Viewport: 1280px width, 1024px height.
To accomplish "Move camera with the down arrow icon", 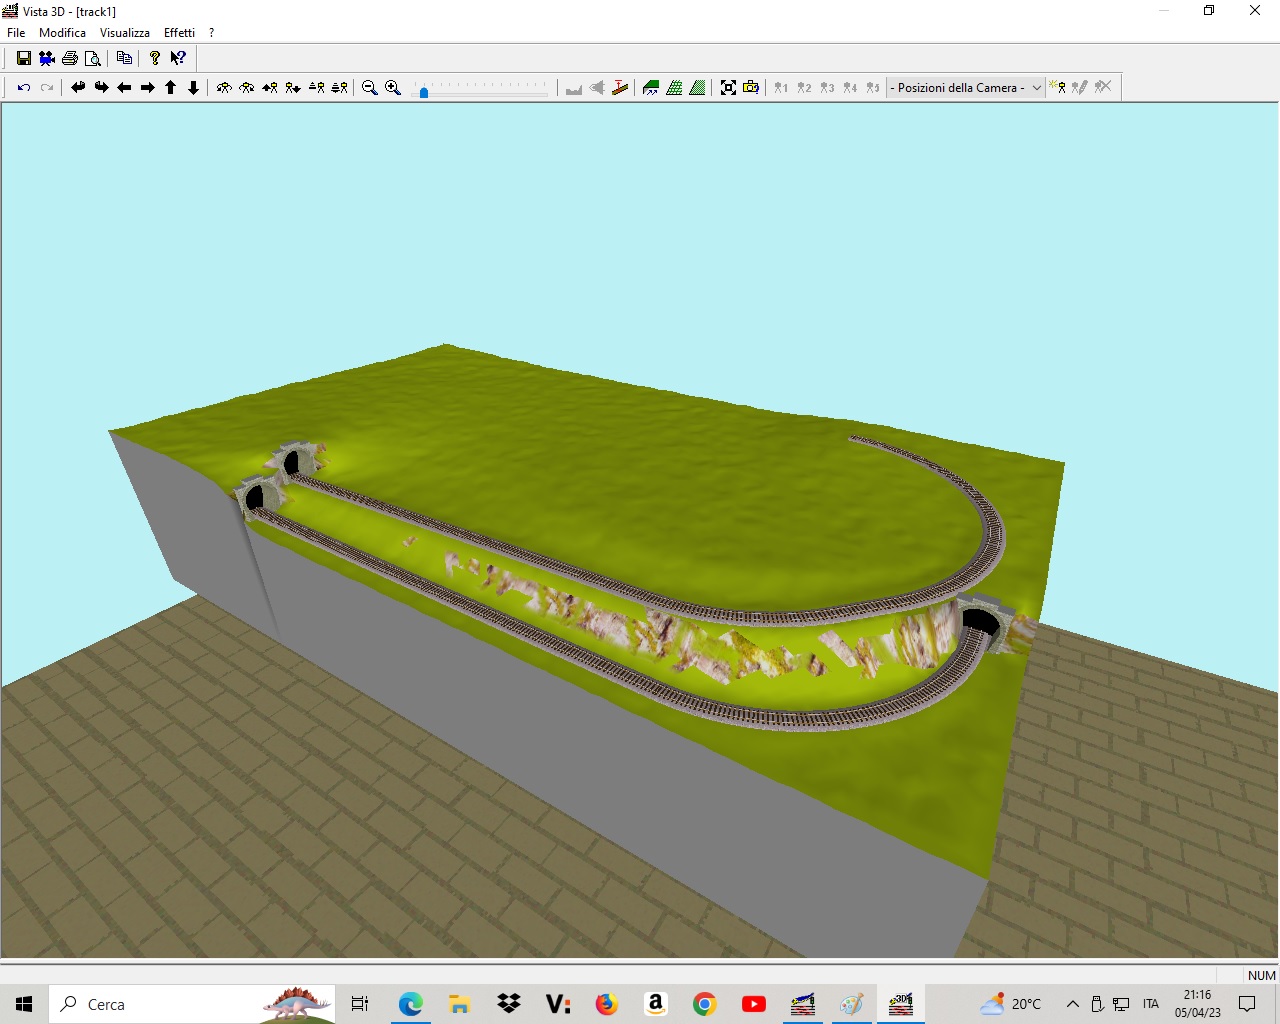I will pyautogui.click(x=193, y=88).
